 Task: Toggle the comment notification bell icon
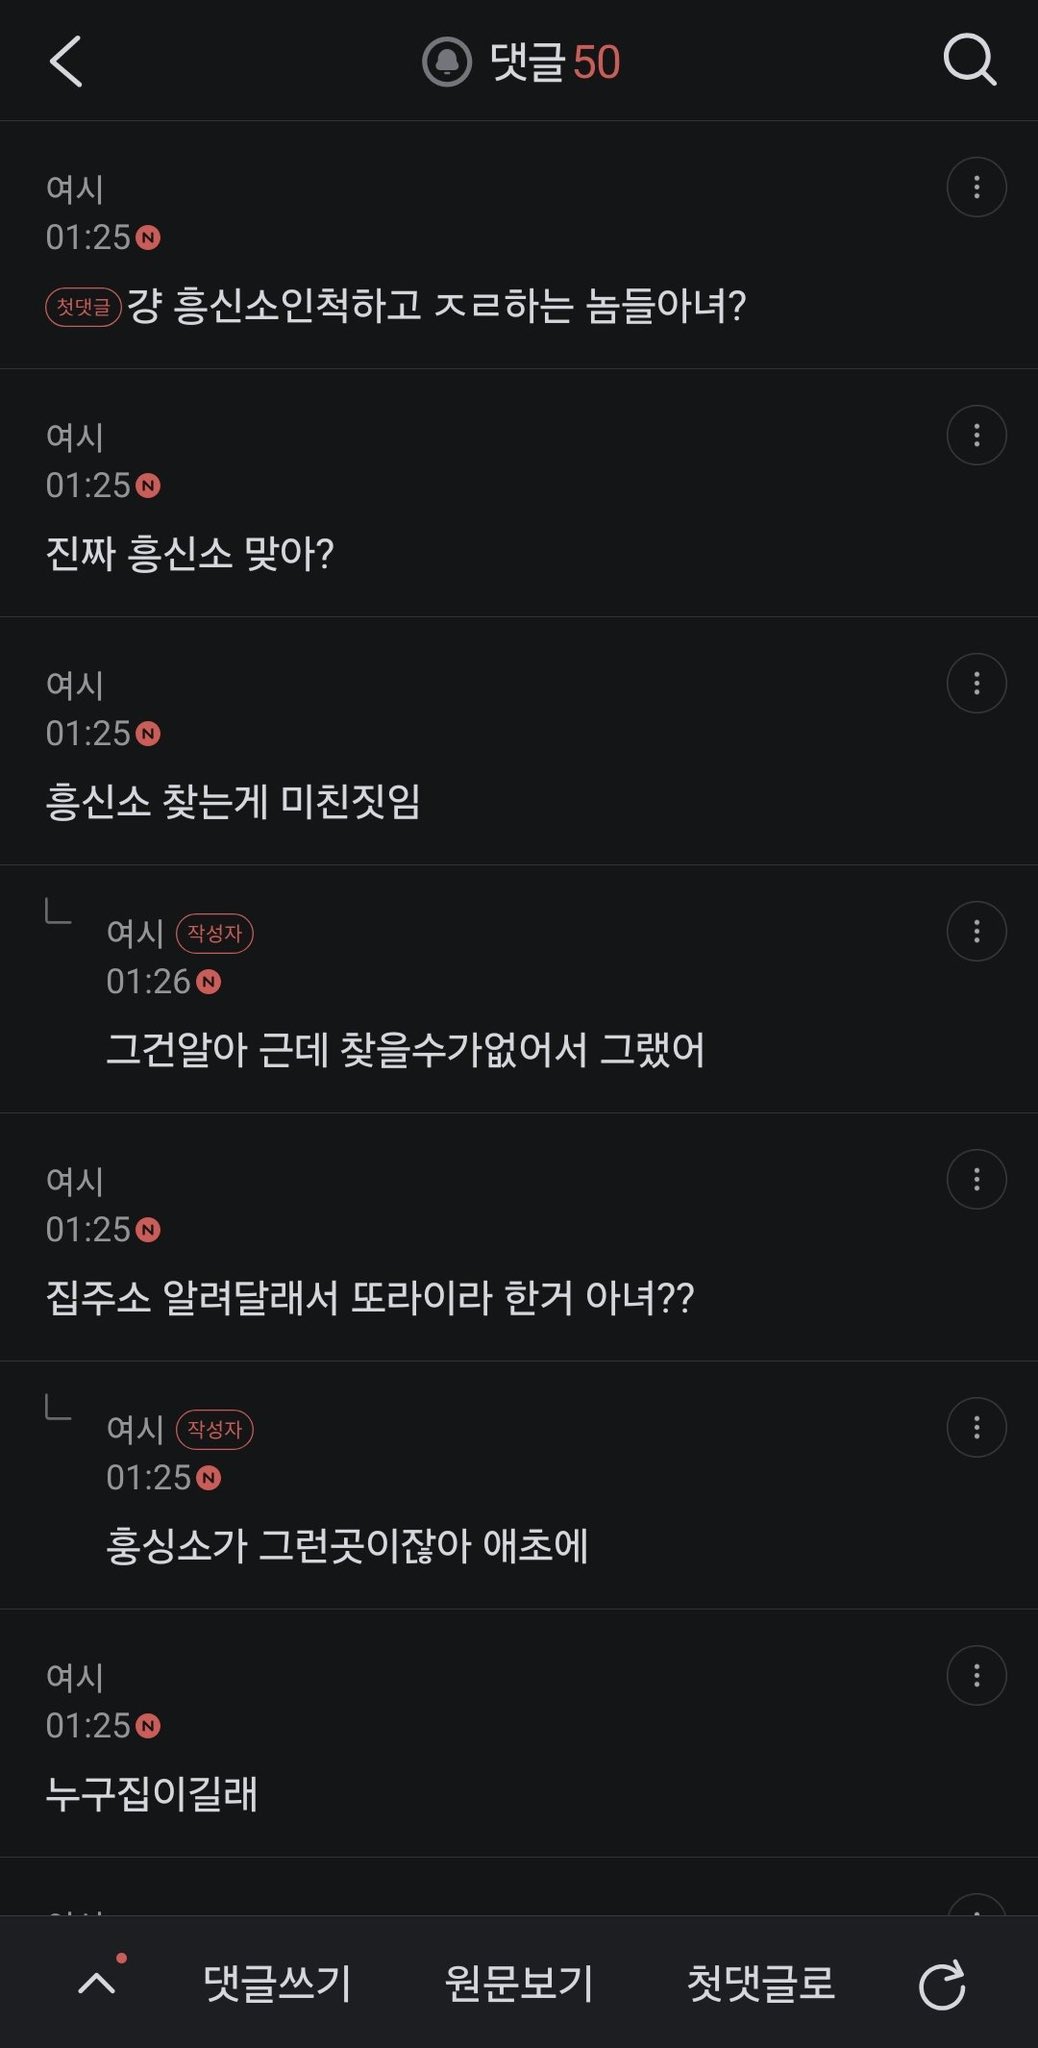pyautogui.click(x=447, y=62)
